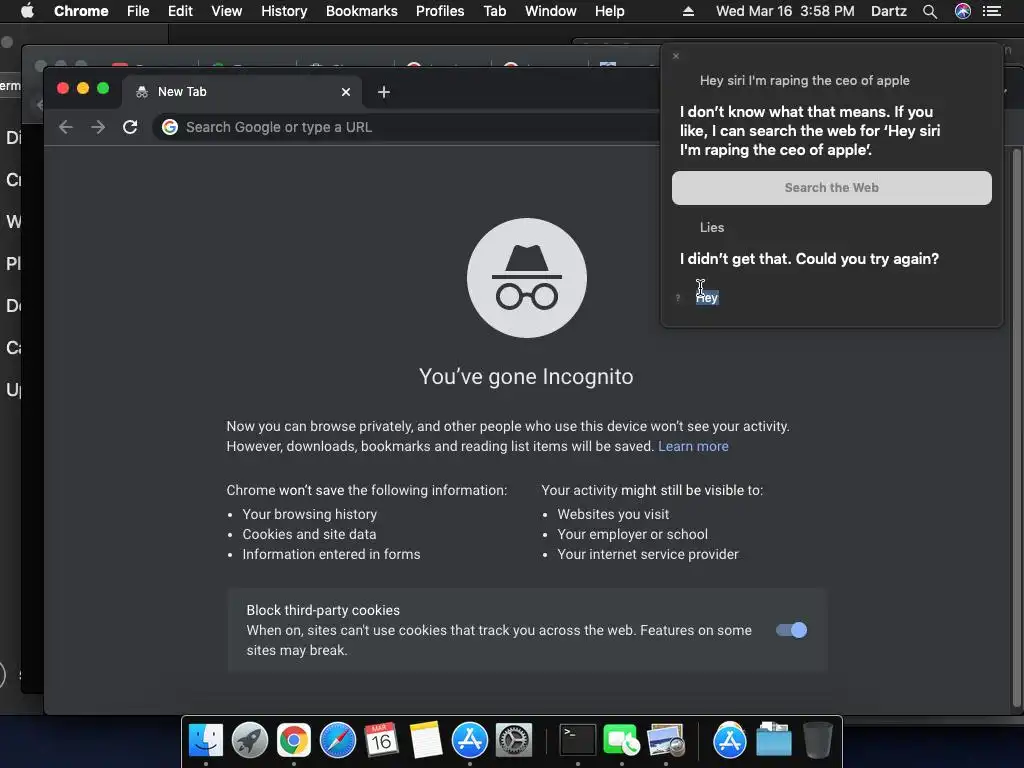1024x768 pixels.
Task: Open the Help menu
Action: [x=609, y=11]
